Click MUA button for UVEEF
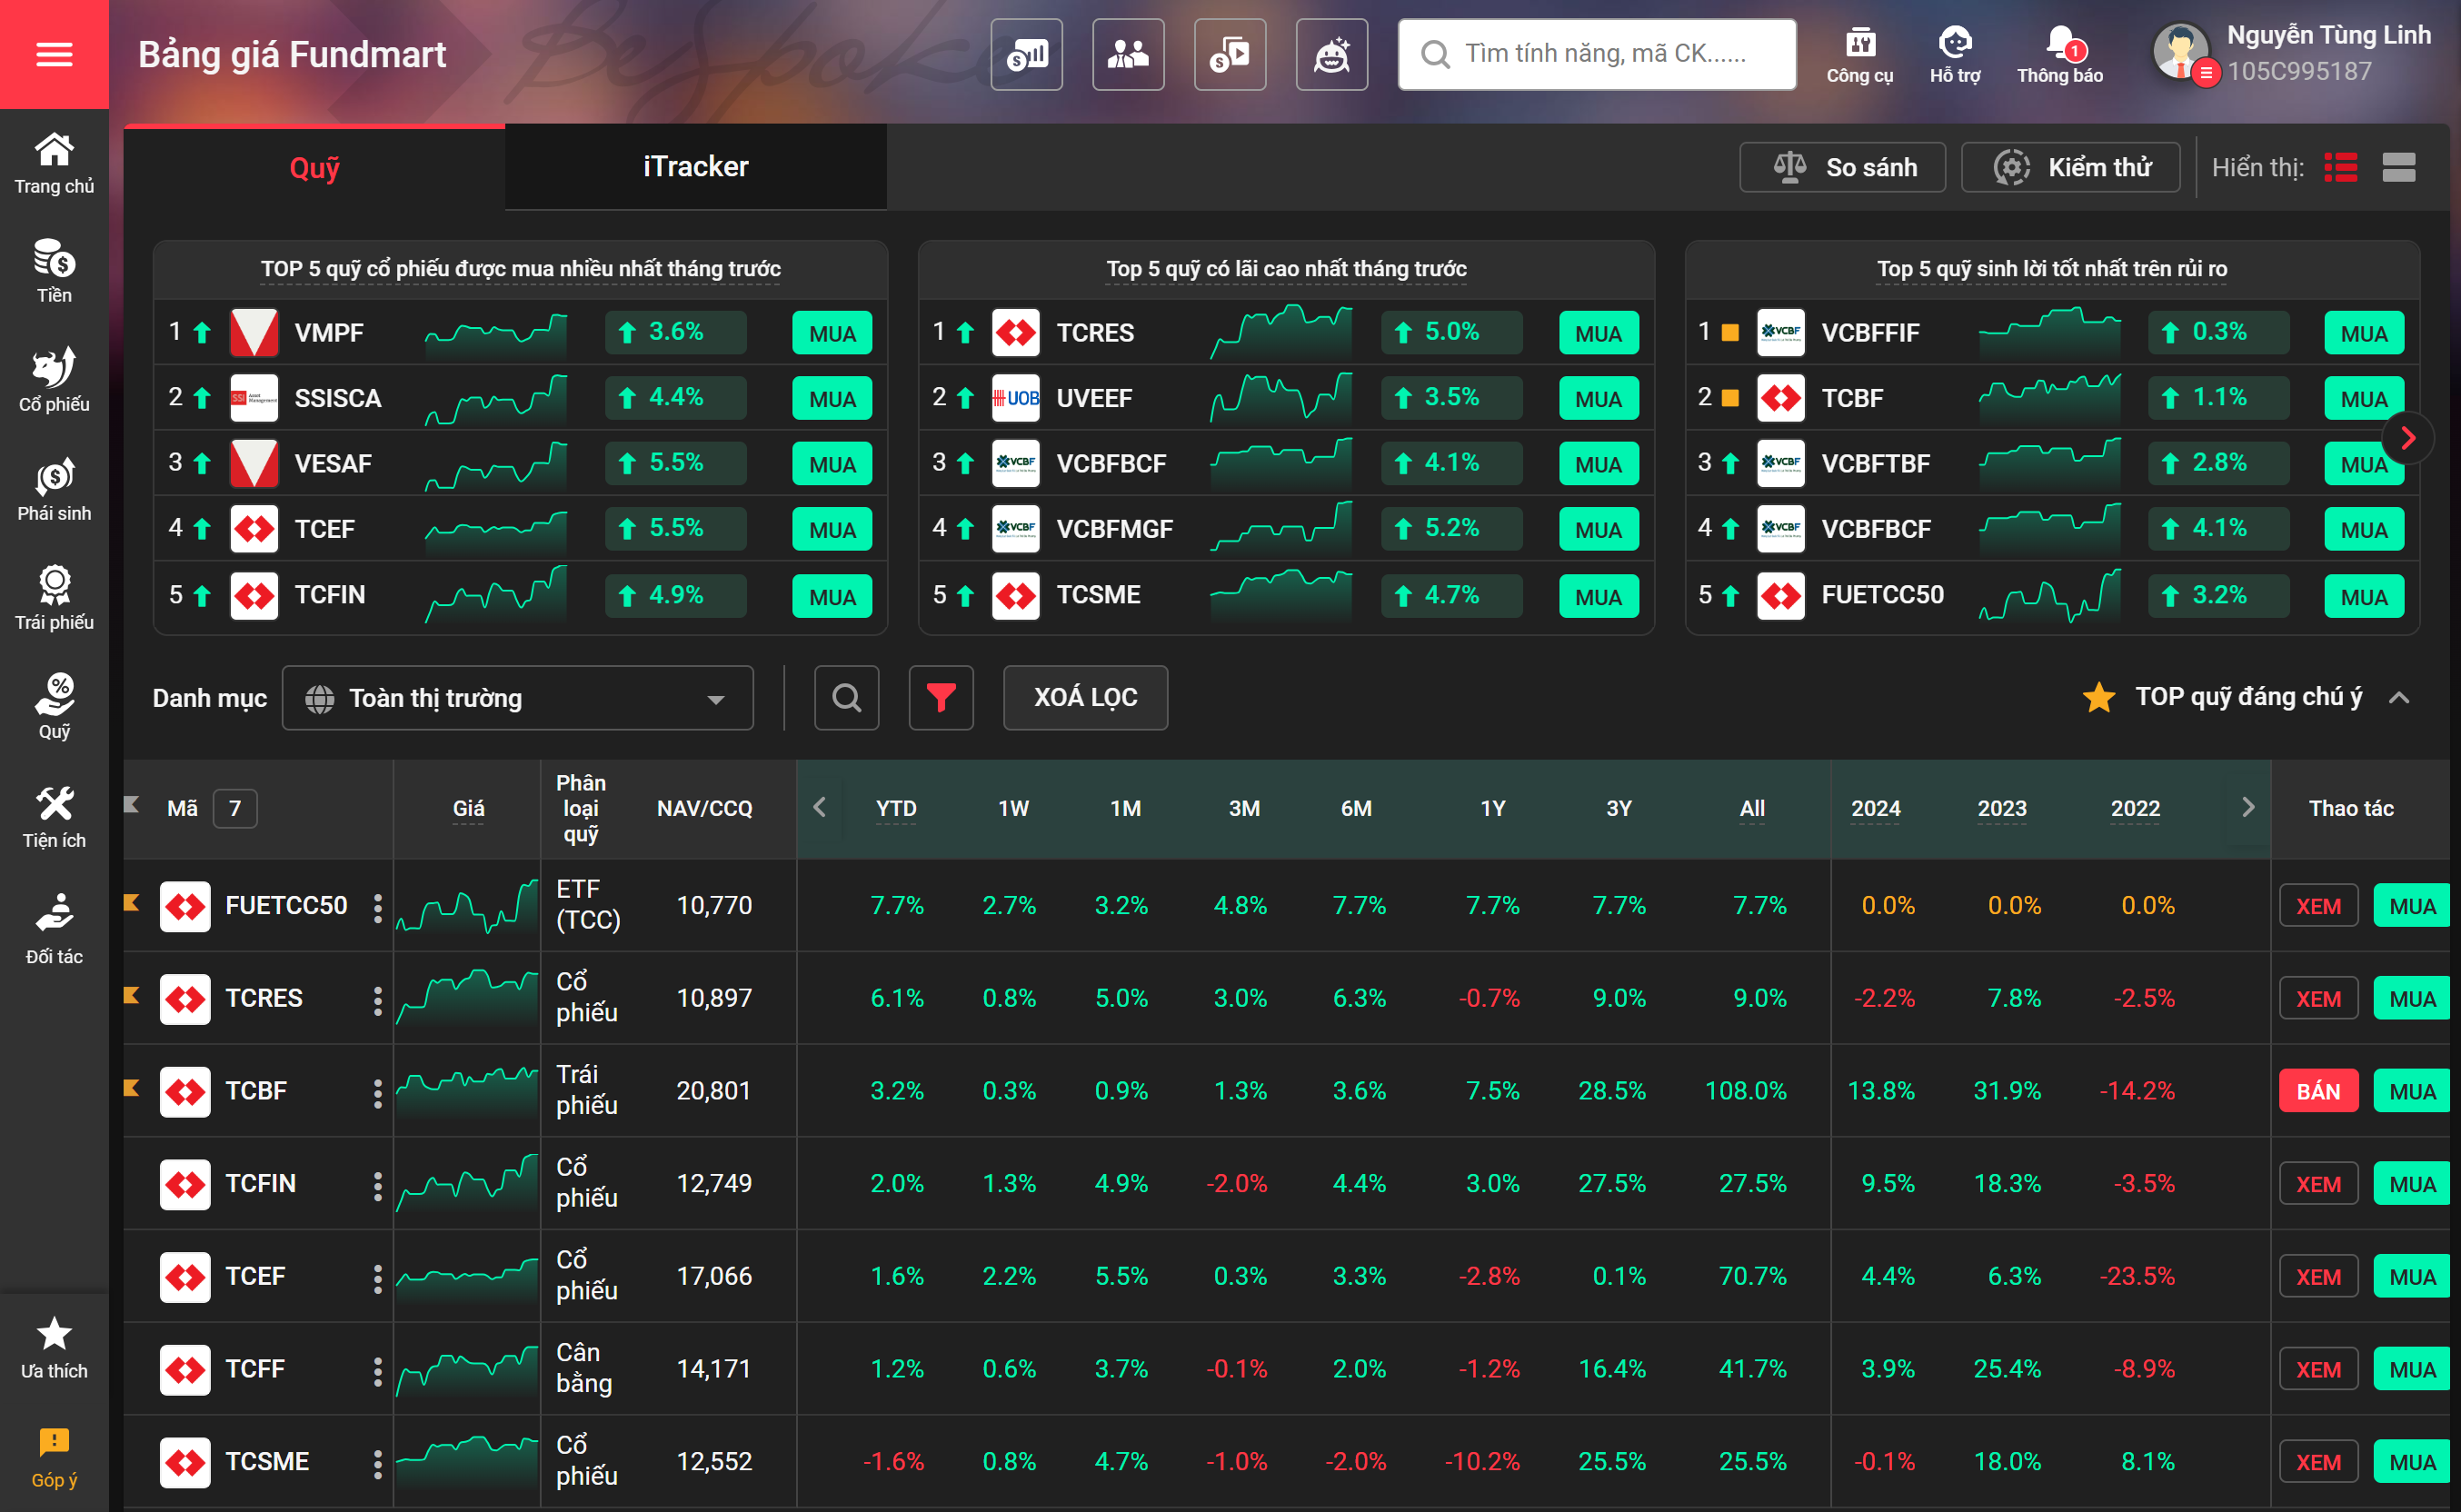The image size is (2461, 1512). tap(1598, 399)
